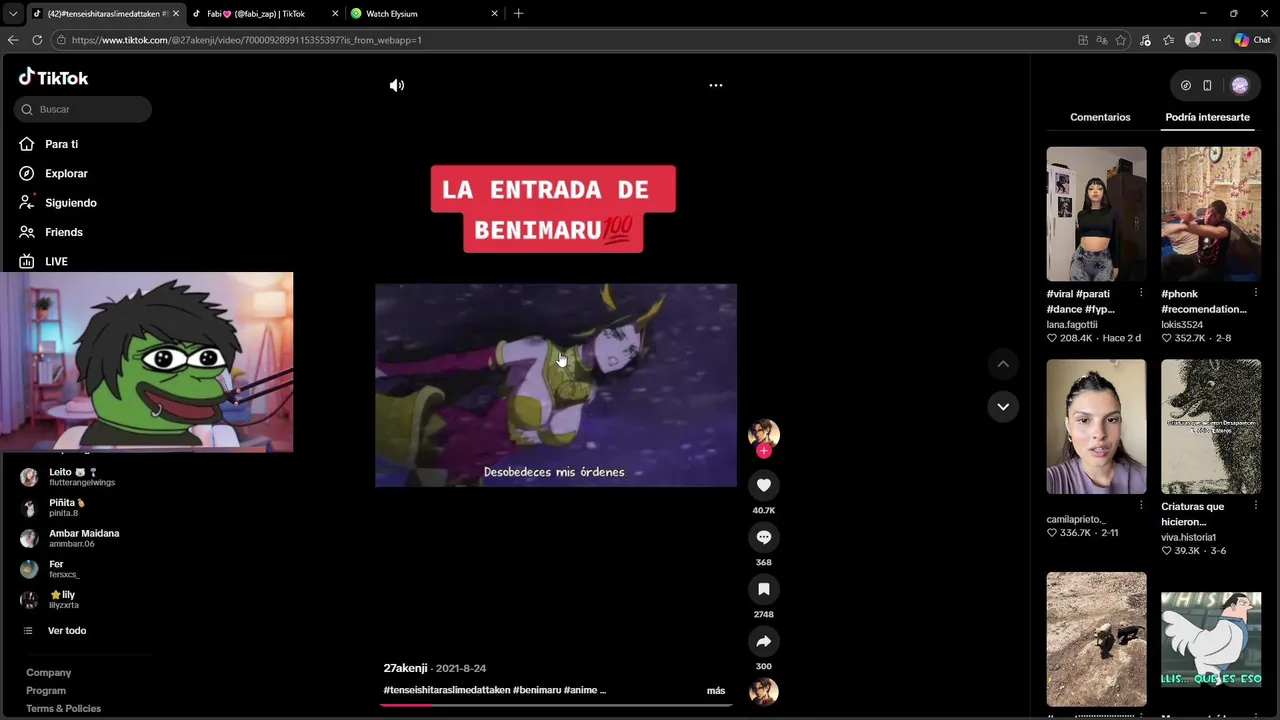
Task: Open lana.fagottii's dance video thumbnail
Action: (x=1097, y=214)
